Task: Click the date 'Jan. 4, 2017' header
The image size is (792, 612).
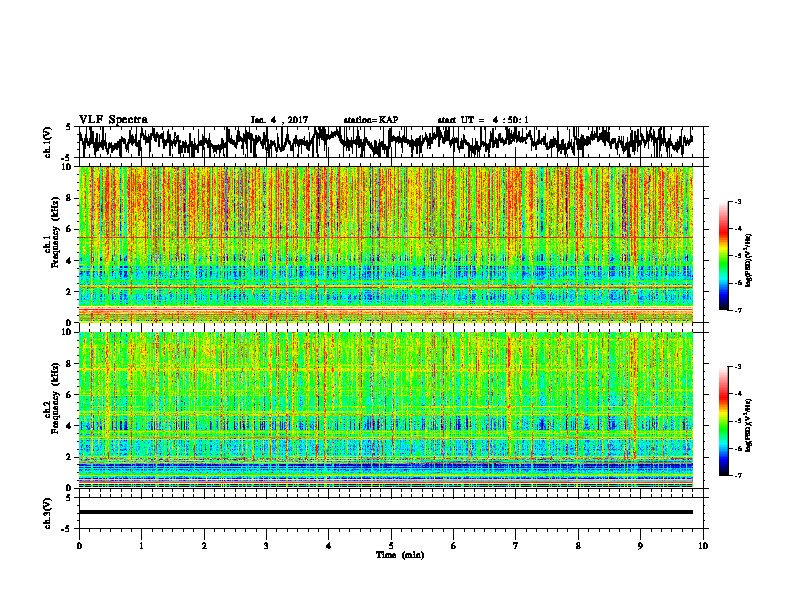Action: coord(279,120)
